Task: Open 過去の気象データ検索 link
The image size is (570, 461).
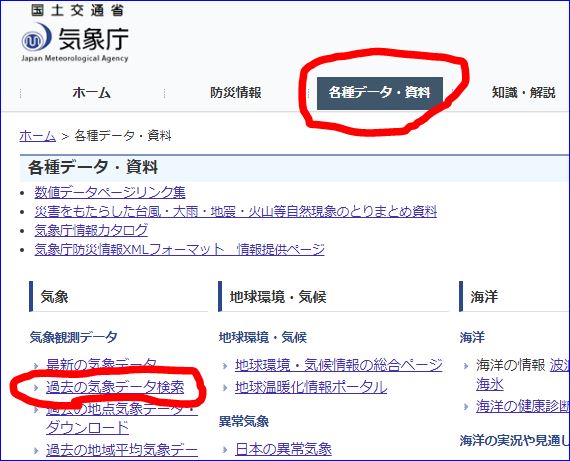Action: click(115, 388)
